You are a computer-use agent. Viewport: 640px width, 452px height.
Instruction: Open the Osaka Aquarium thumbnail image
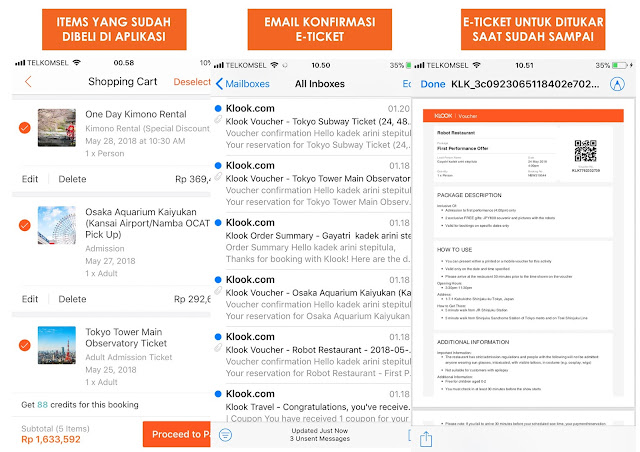tap(57, 225)
